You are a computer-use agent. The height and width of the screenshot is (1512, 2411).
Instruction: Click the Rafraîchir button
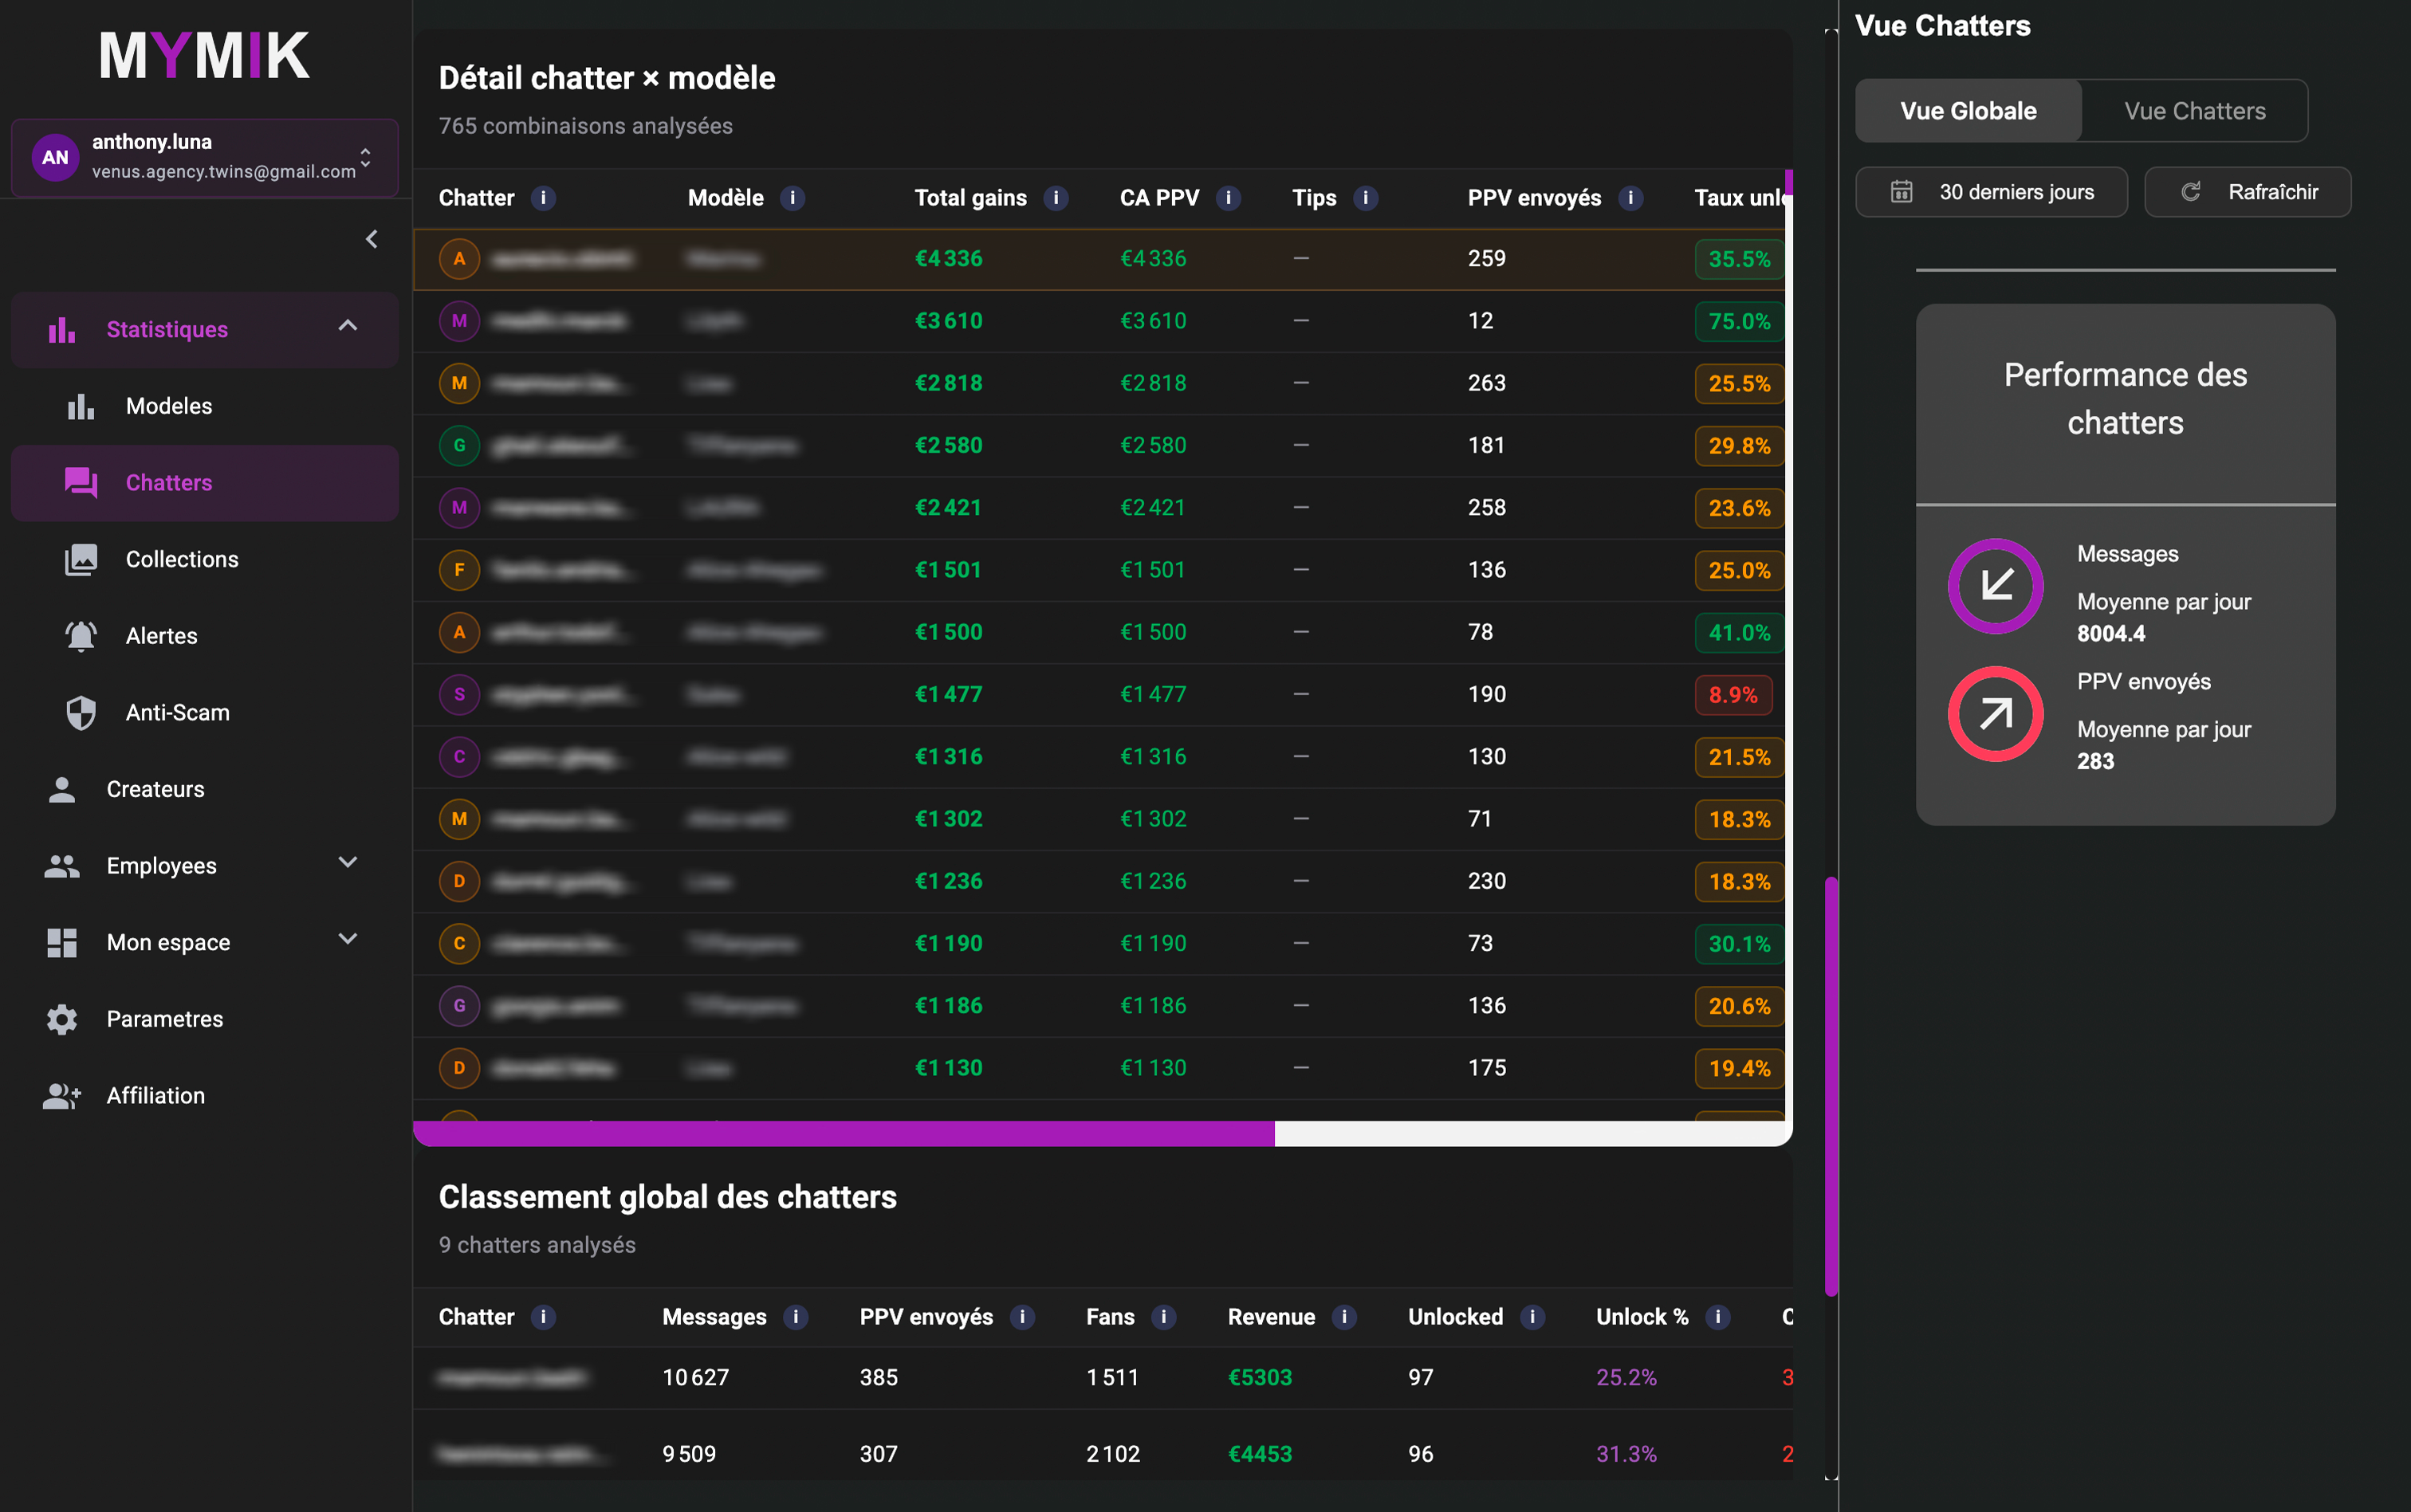pyautogui.click(x=2248, y=192)
